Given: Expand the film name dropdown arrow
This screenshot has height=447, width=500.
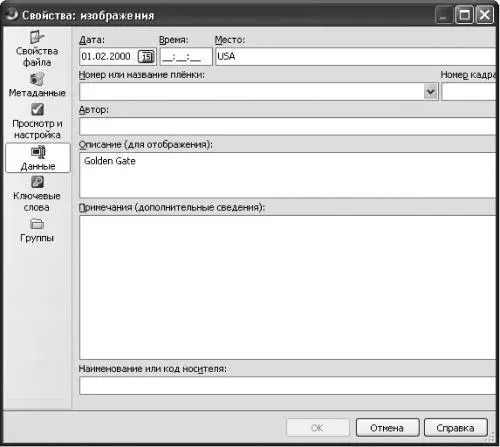Looking at the screenshot, I should coord(430,91).
